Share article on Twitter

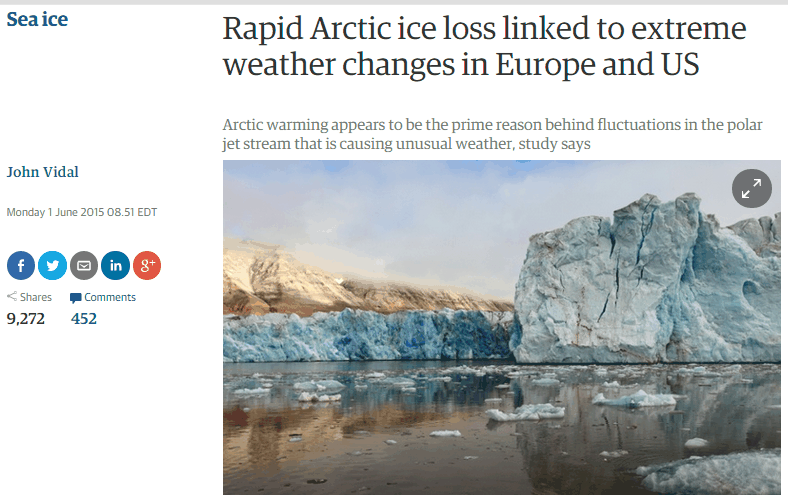(52, 265)
